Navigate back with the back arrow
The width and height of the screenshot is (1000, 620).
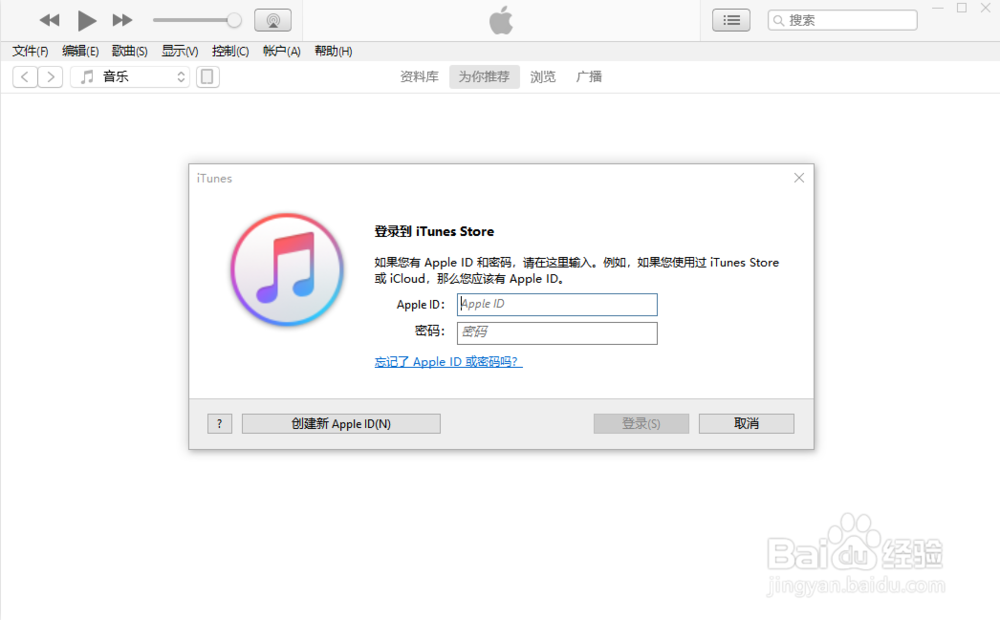click(x=24, y=76)
